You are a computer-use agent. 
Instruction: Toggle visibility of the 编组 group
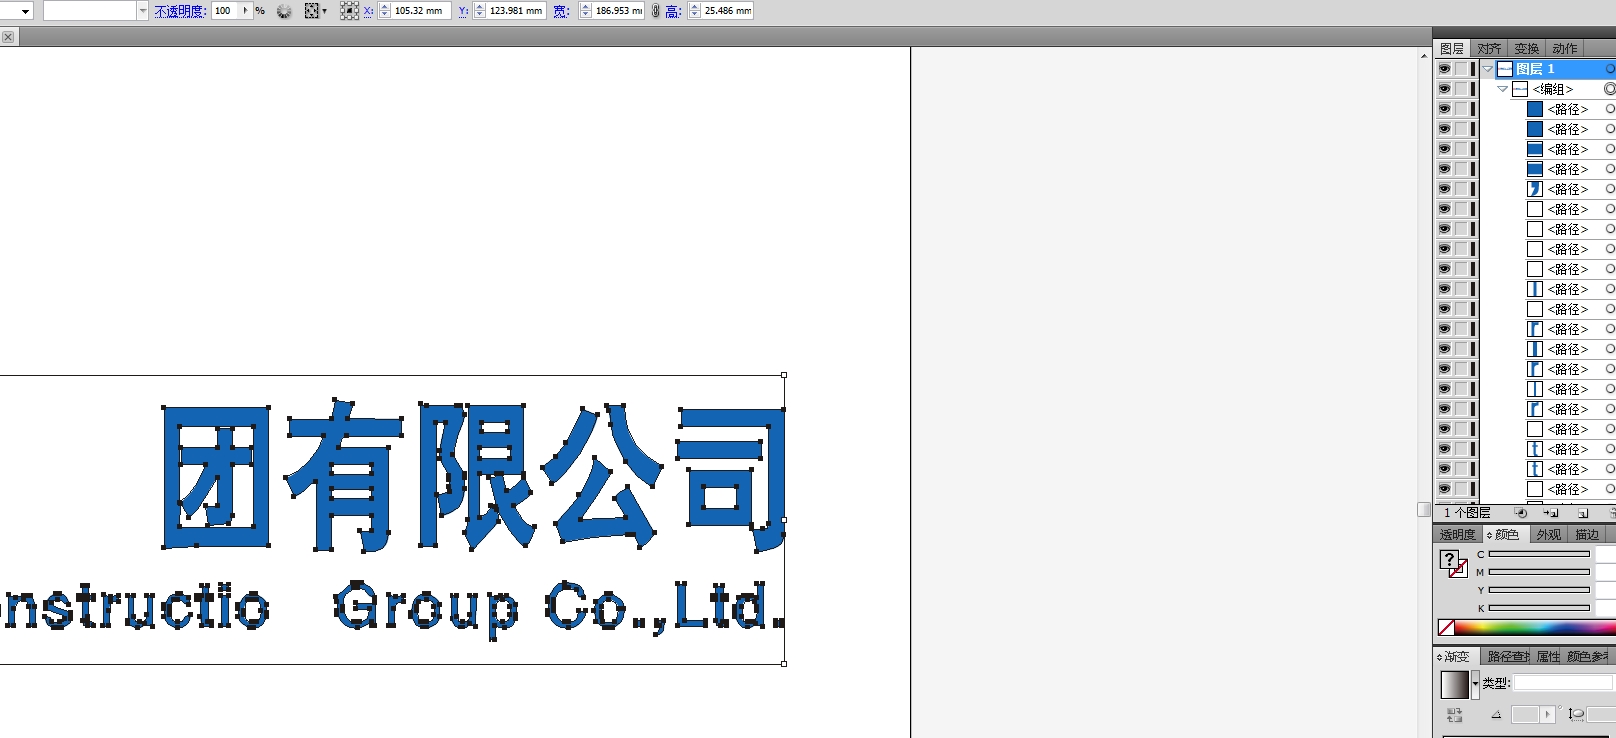[1444, 89]
